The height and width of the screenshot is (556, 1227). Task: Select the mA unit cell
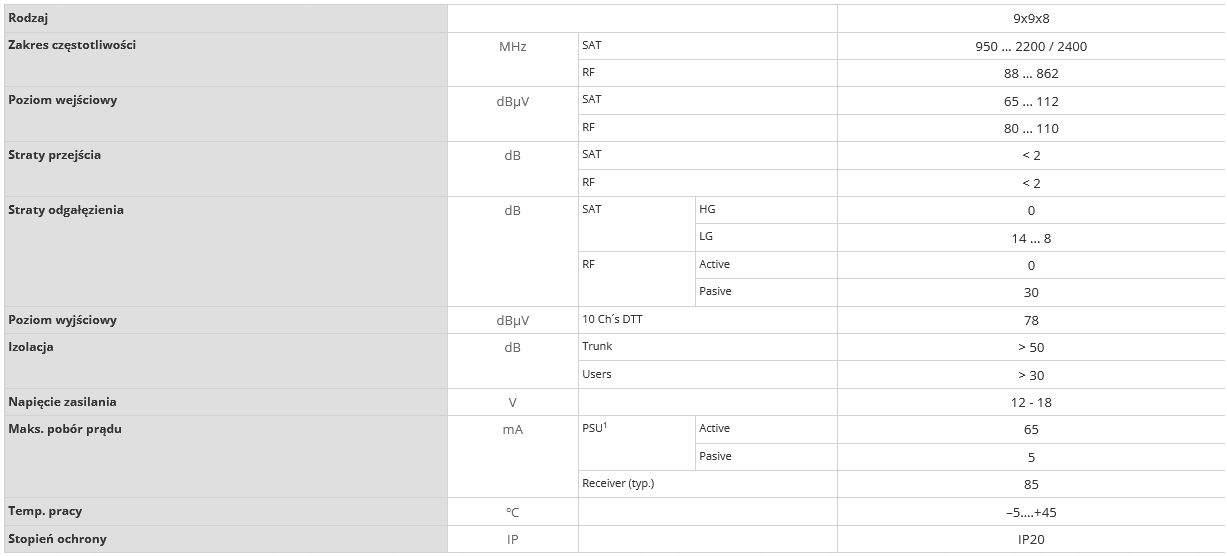(x=512, y=430)
